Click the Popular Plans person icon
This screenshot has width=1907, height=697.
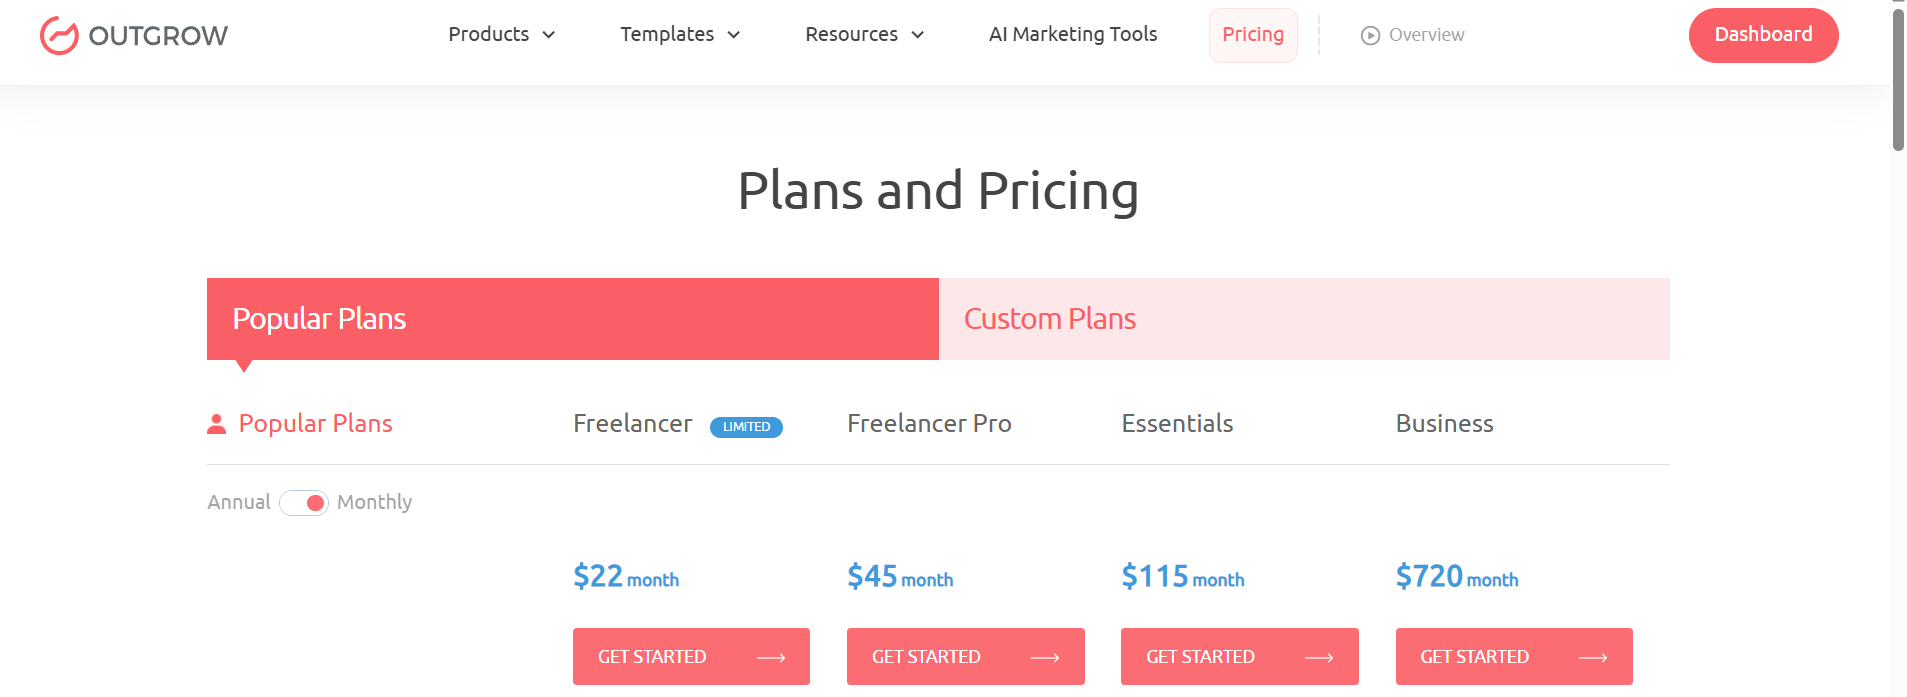[216, 424]
